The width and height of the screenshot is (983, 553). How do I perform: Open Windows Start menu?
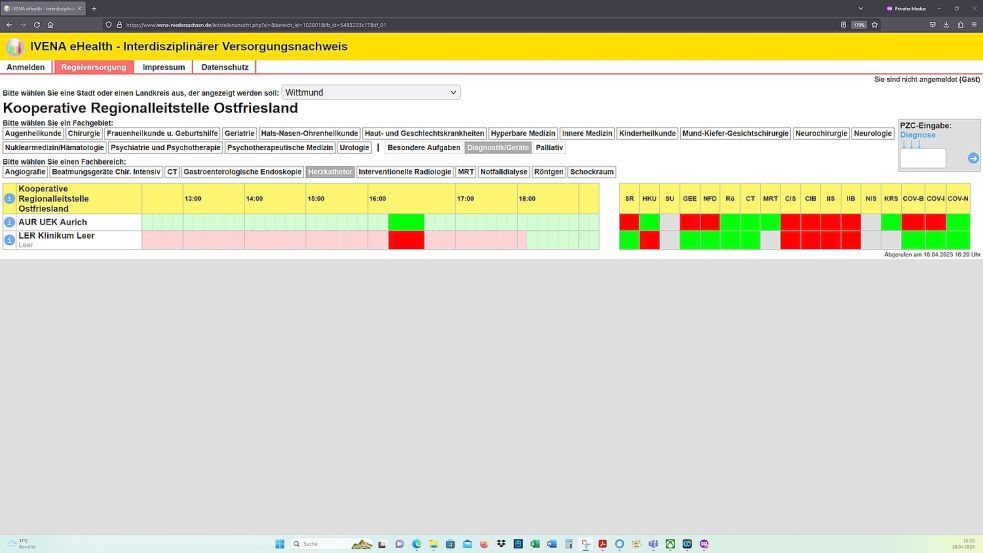pos(280,544)
